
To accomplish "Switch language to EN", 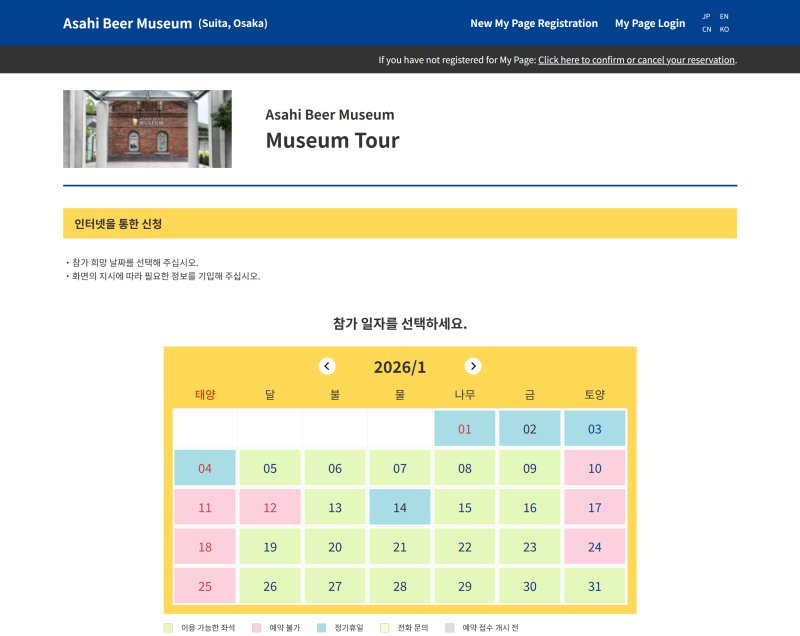I will click(724, 16).
